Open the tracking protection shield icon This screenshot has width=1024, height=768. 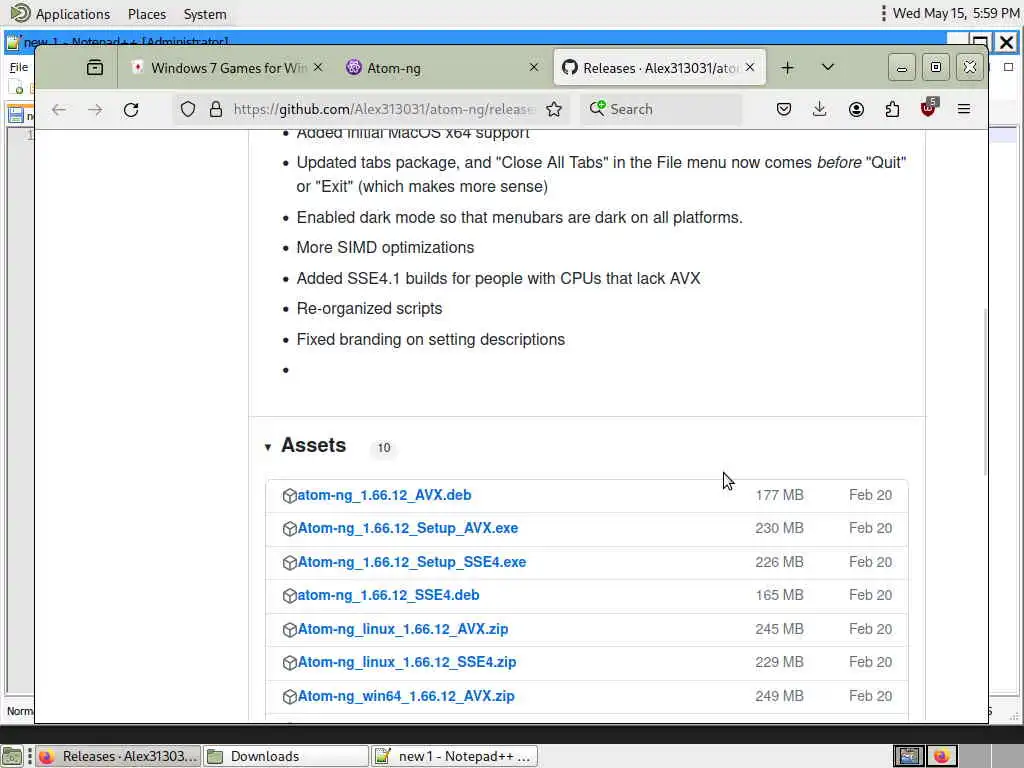click(x=187, y=109)
